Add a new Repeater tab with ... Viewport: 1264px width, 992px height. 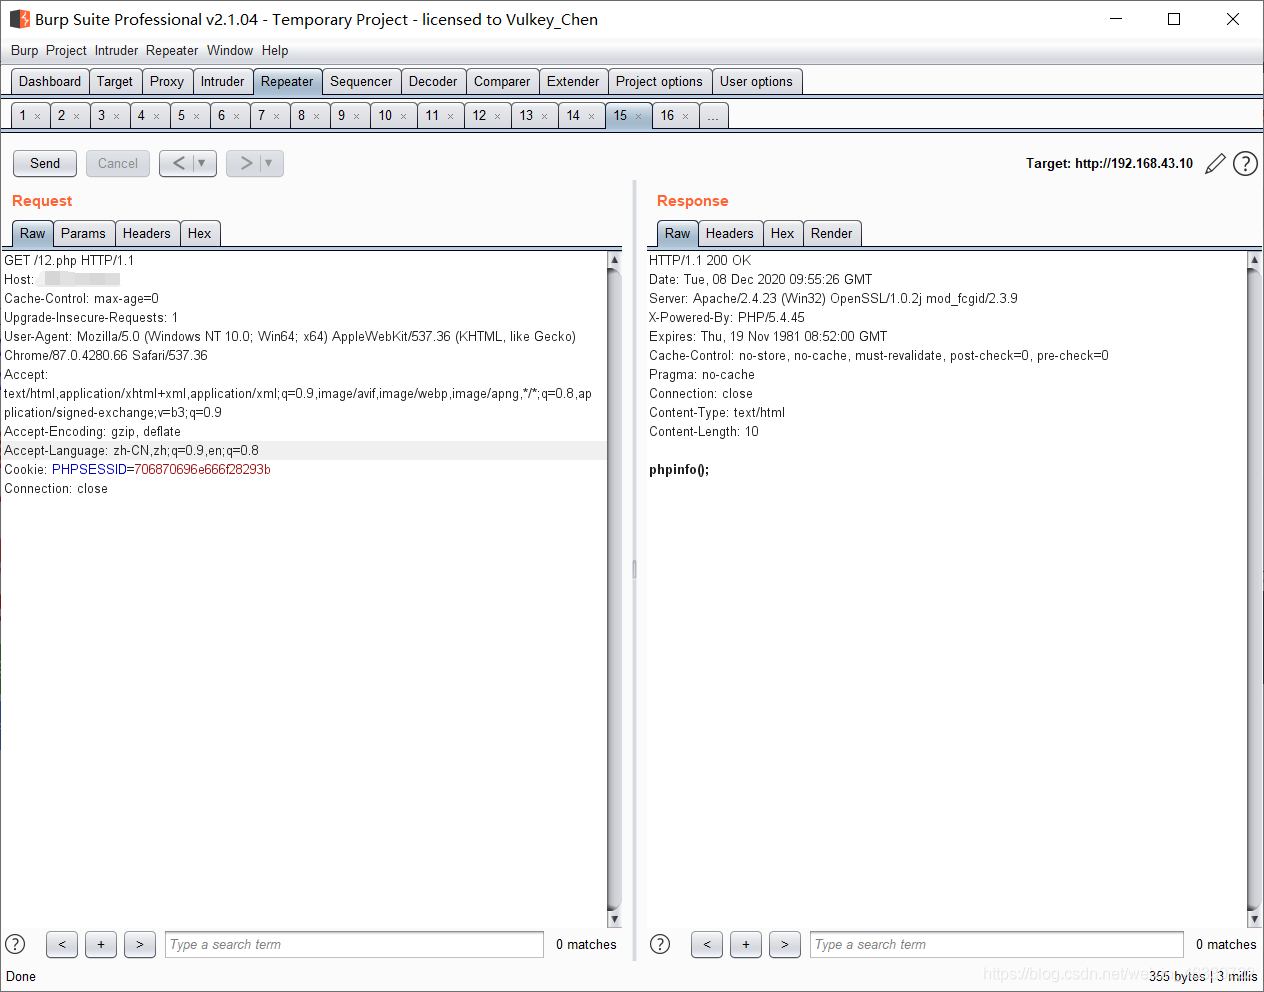713,116
